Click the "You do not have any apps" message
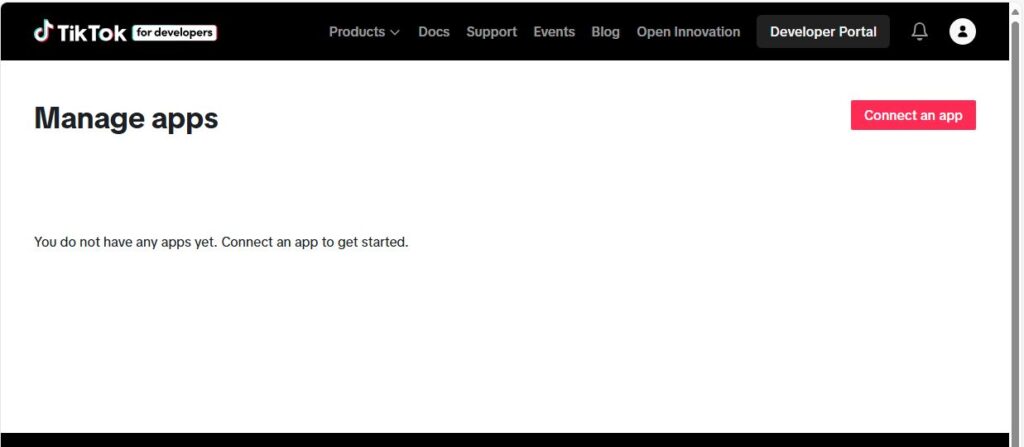This screenshot has width=1024, height=447. pyautogui.click(x=221, y=242)
